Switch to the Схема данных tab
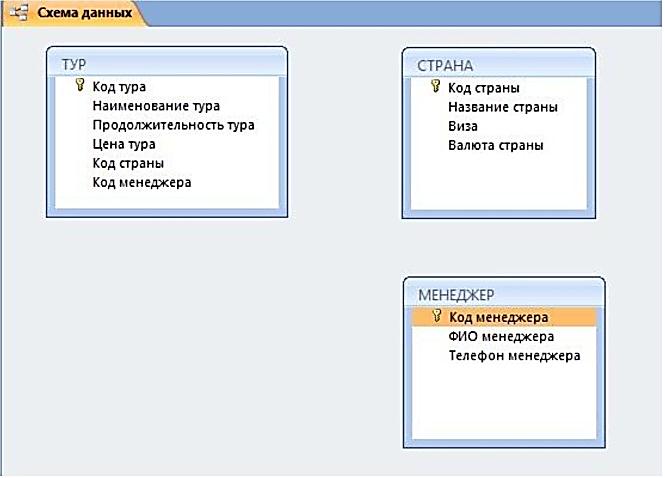The height and width of the screenshot is (478, 665). point(74,13)
